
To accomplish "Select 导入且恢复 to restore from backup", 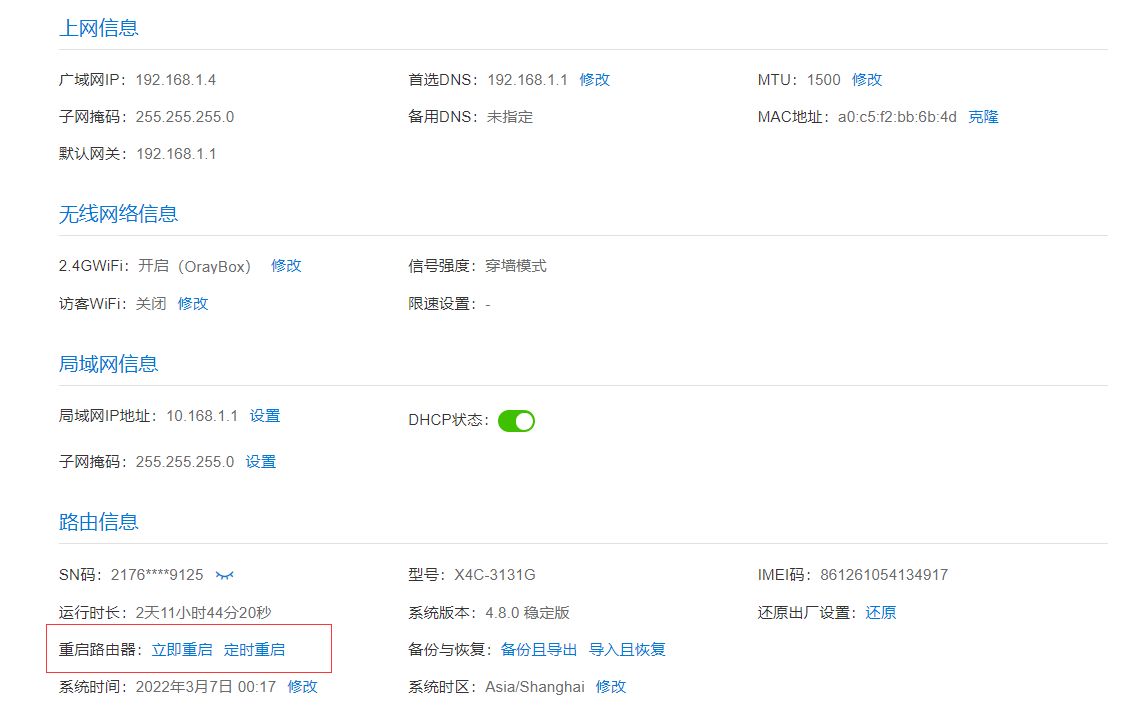I will tap(627, 650).
